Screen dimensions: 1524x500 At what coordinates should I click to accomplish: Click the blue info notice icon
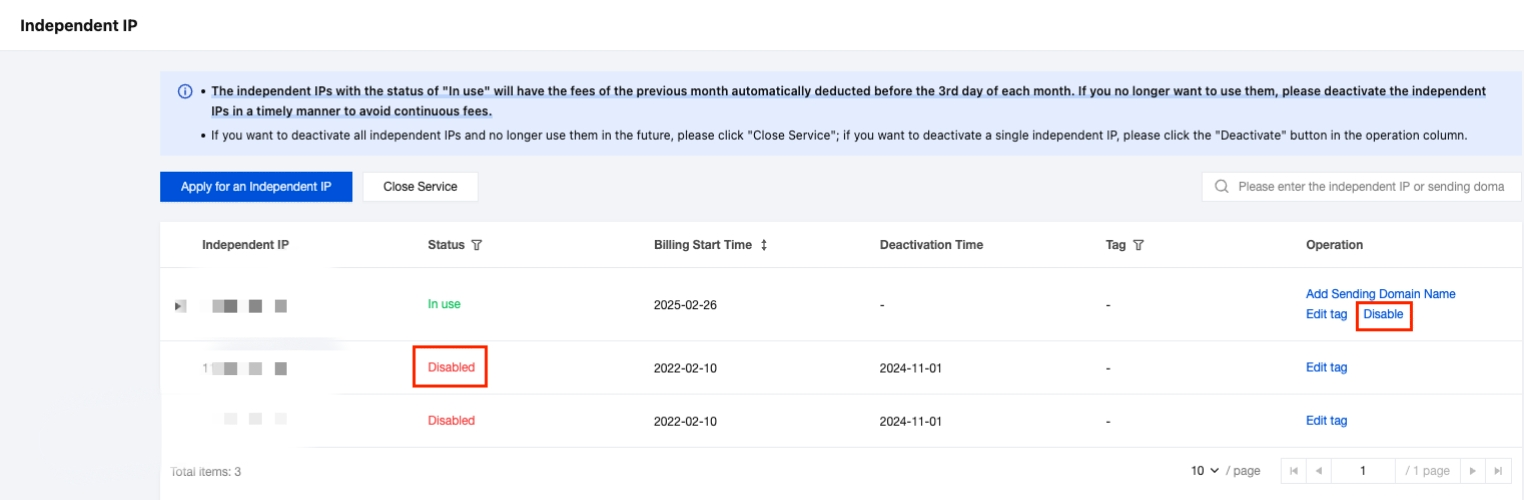pyautogui.click(x=185, y=91)
